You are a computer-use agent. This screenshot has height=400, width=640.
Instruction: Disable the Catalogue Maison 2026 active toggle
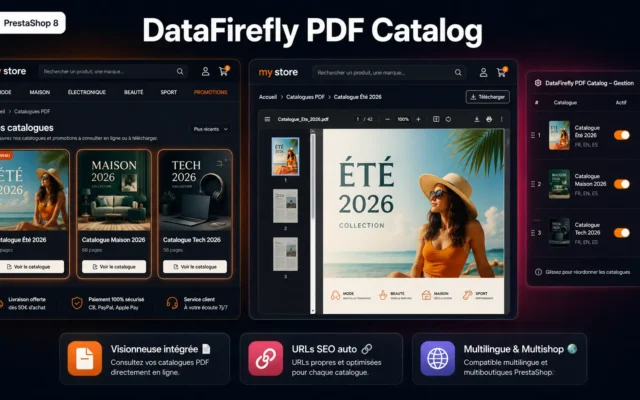point(622,184)
